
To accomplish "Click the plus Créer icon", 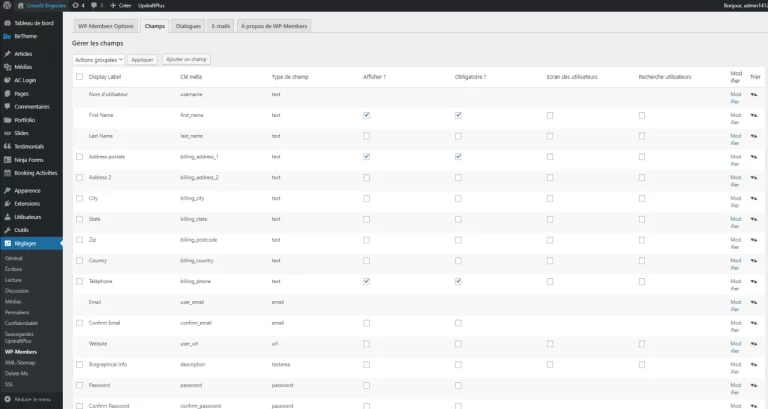I will tap(113, 5).
